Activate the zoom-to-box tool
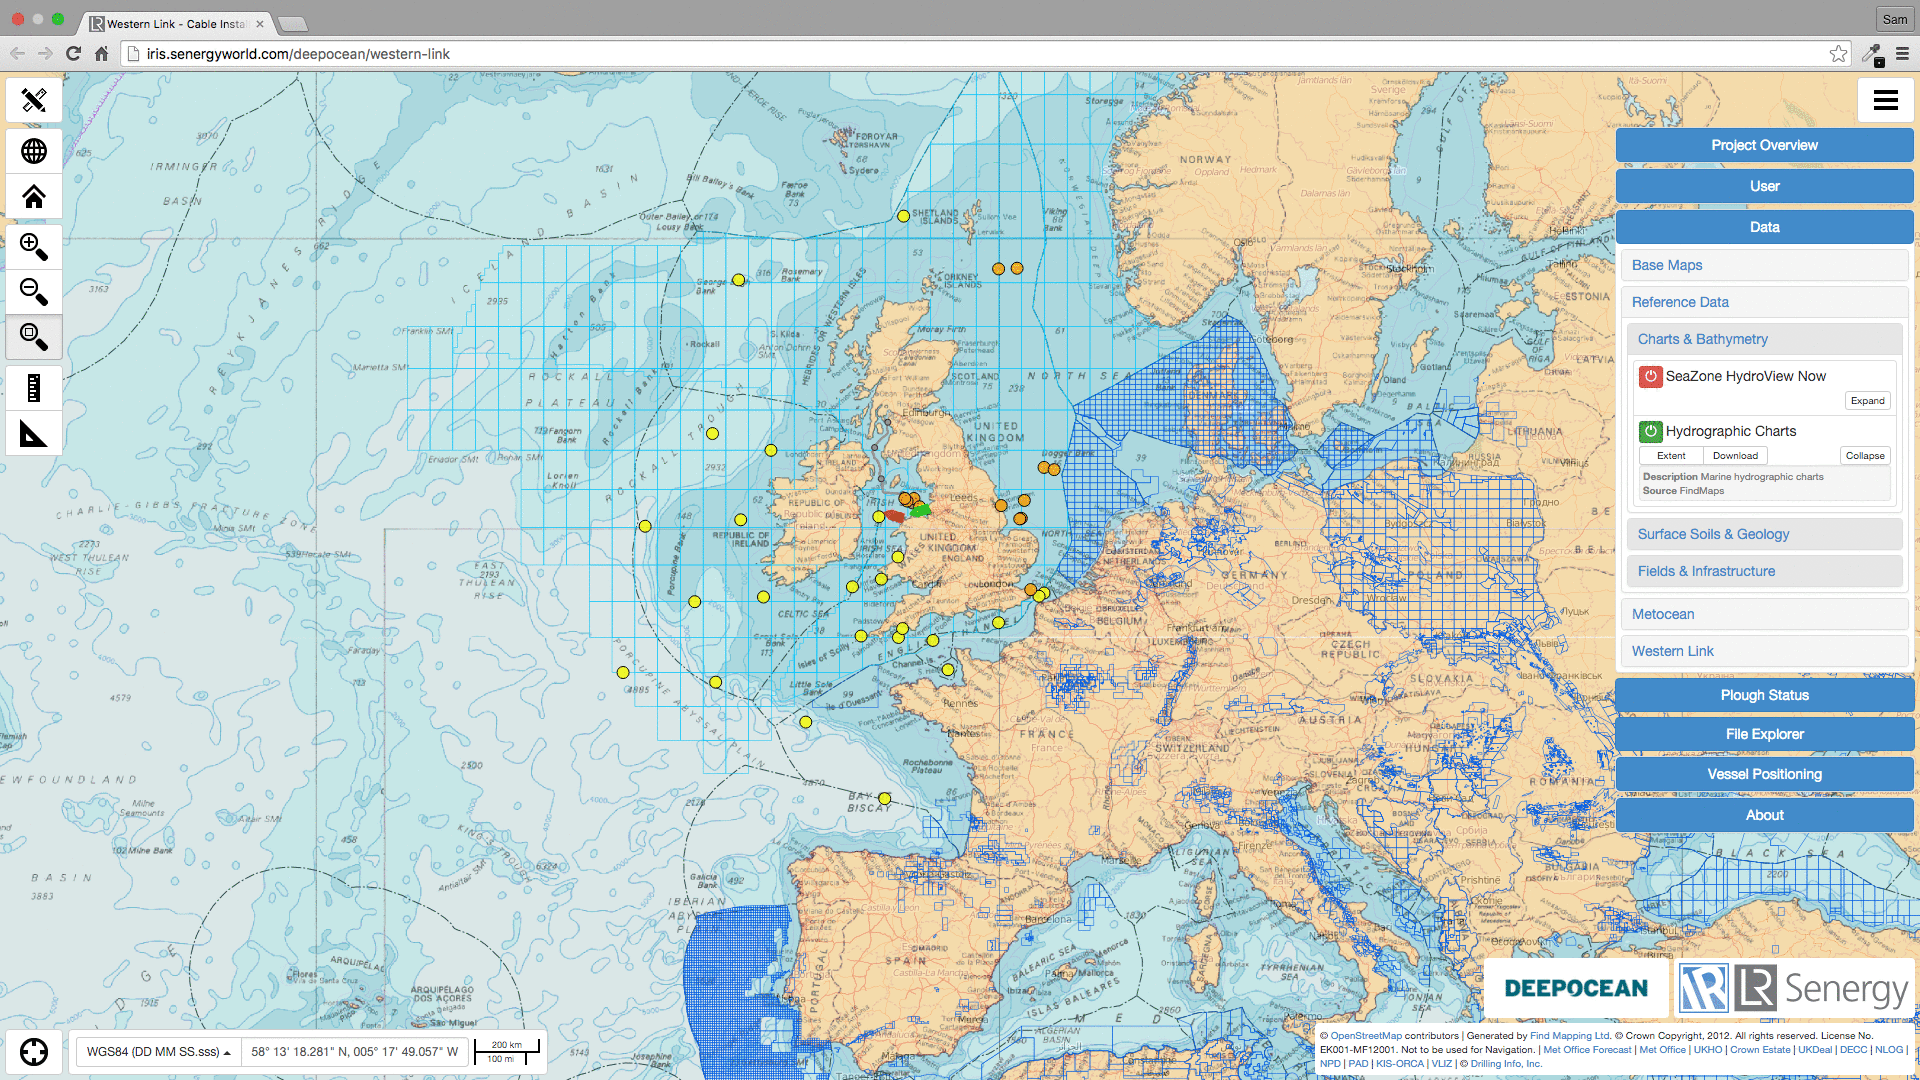 [34, 338]
